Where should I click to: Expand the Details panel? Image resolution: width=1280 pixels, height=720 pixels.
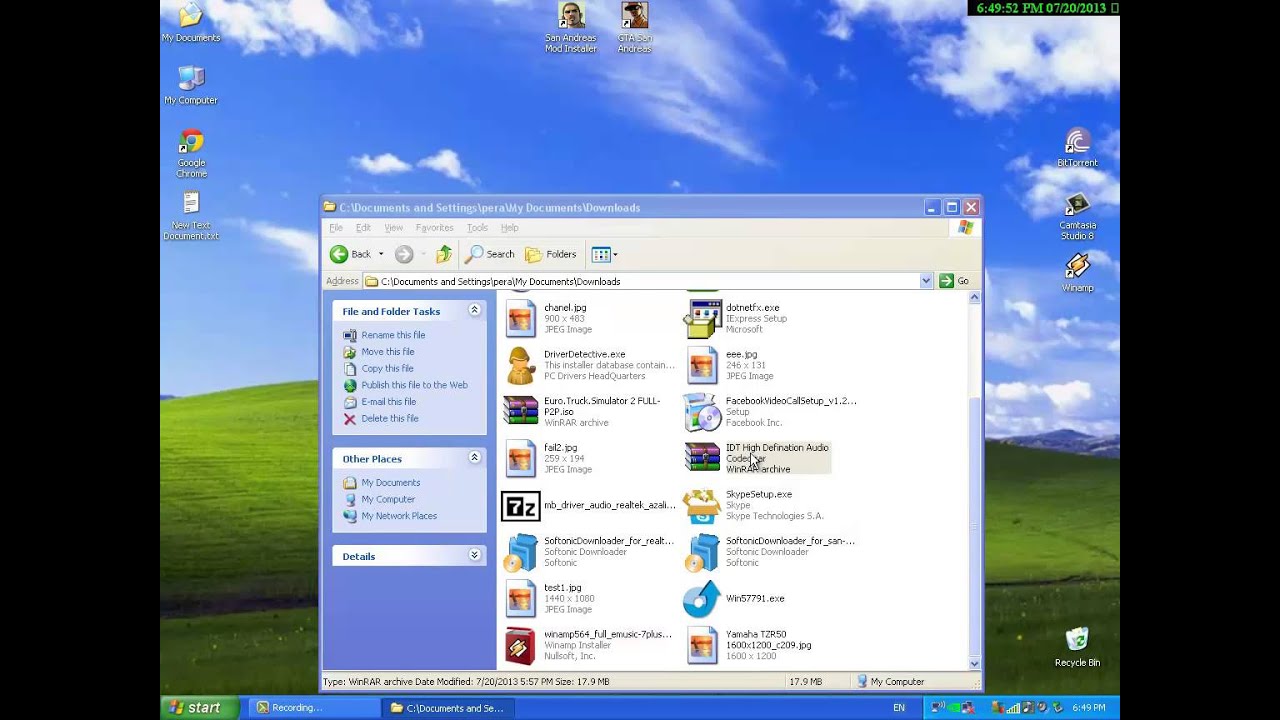click(x=475, y=556)
